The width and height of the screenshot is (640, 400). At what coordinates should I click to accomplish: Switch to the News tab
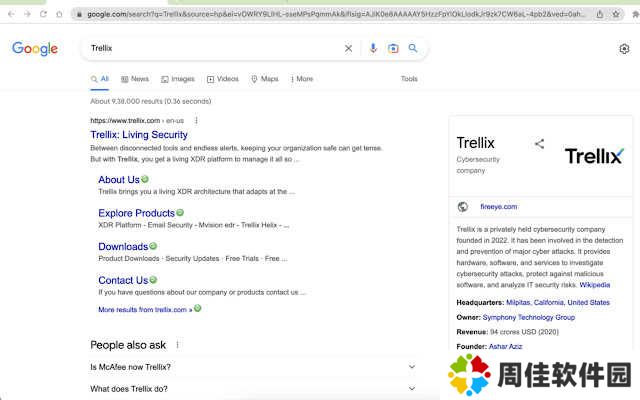click(135, 79)
